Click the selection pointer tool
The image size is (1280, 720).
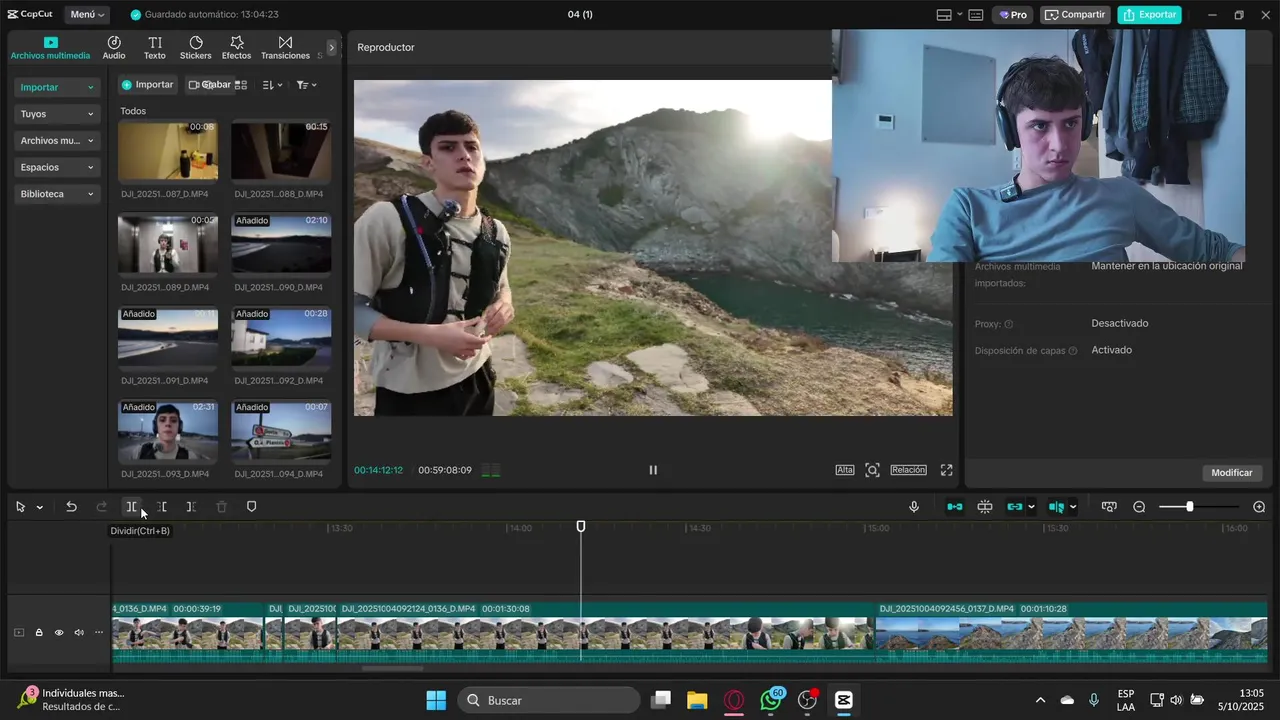pos(20,507)
